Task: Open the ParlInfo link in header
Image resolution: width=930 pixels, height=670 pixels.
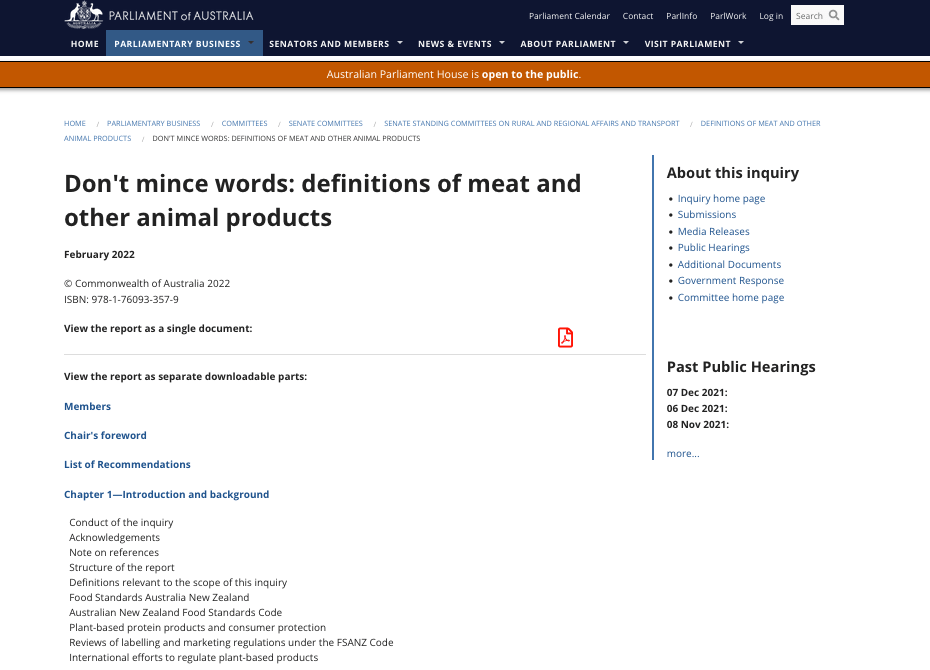Action: [681, 16]
